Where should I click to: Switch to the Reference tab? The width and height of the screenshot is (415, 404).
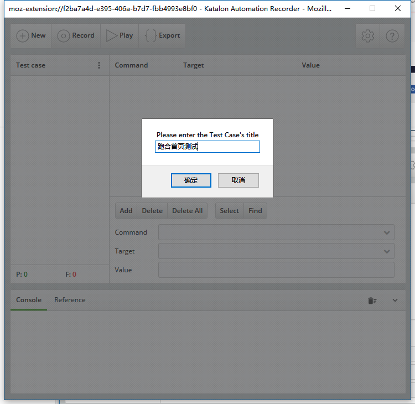point(70,300)
